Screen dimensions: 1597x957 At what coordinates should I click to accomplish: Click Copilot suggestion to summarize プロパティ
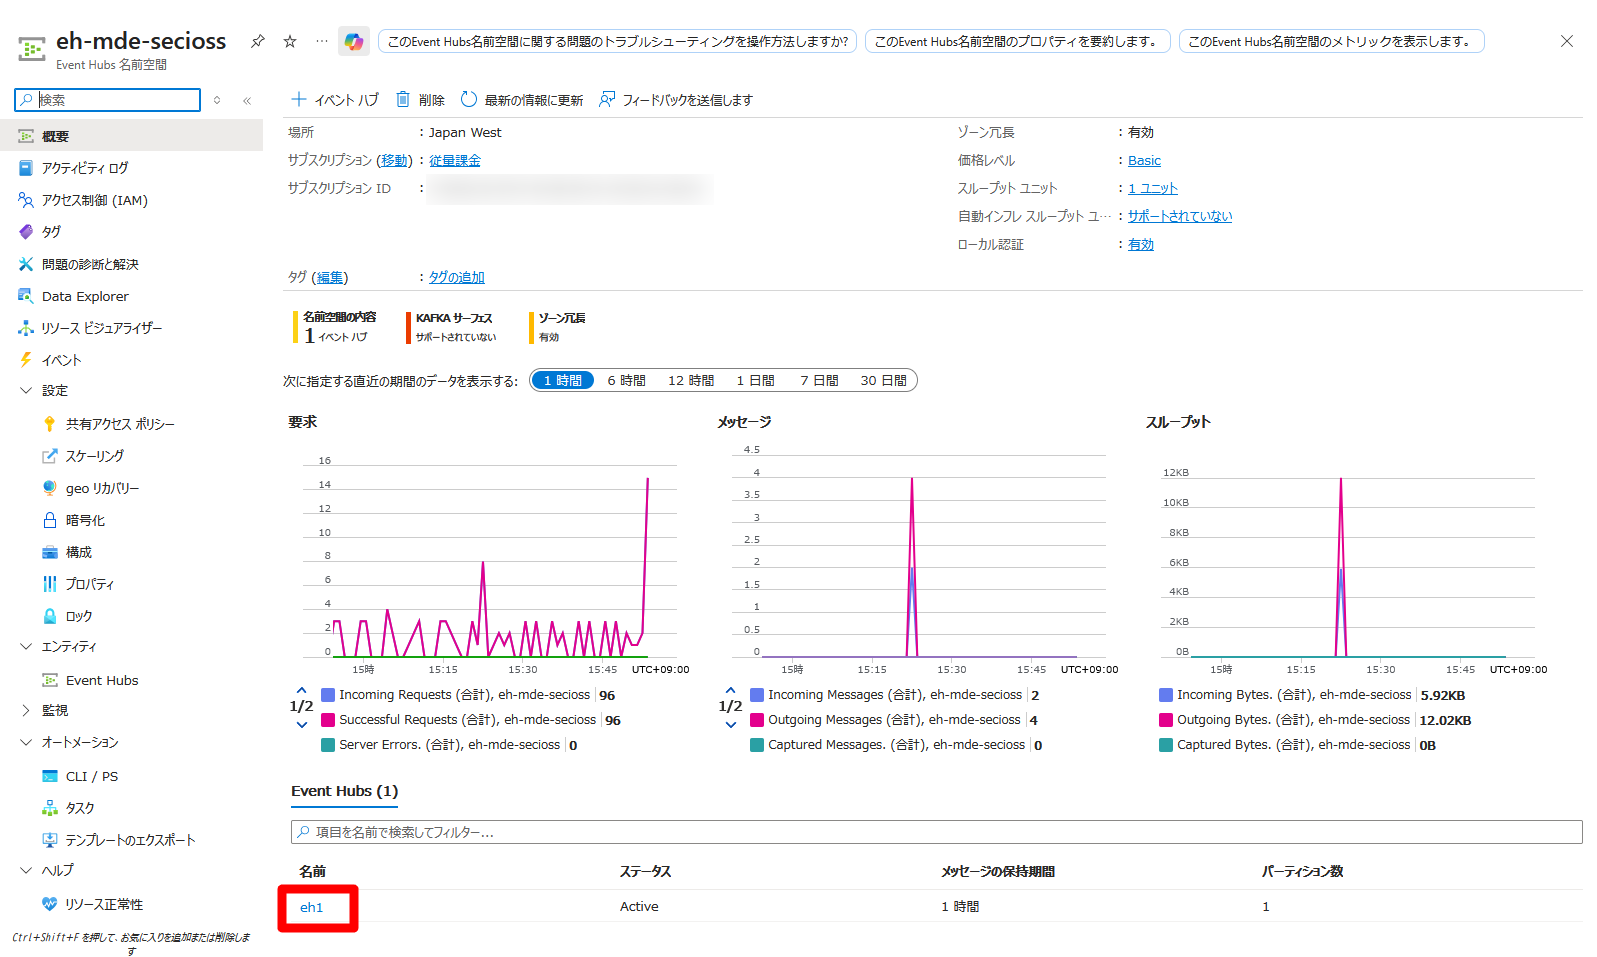coord(1017,41)
